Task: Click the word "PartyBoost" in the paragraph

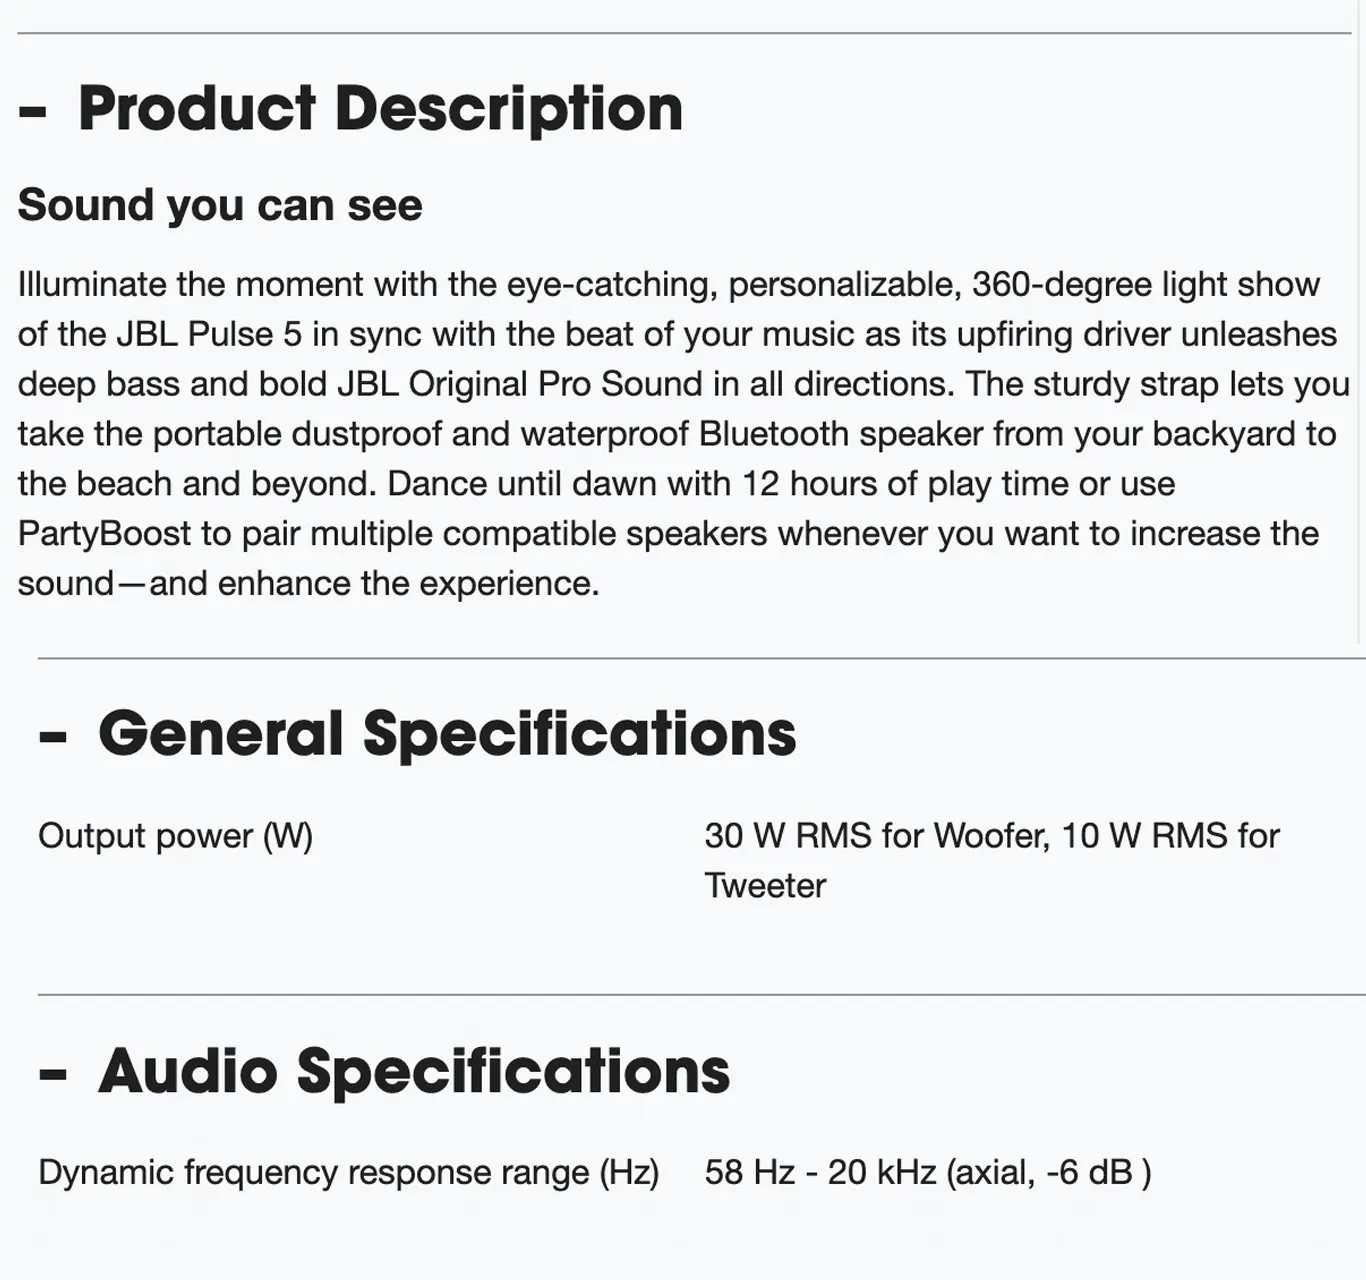Action: coord(104,534)
